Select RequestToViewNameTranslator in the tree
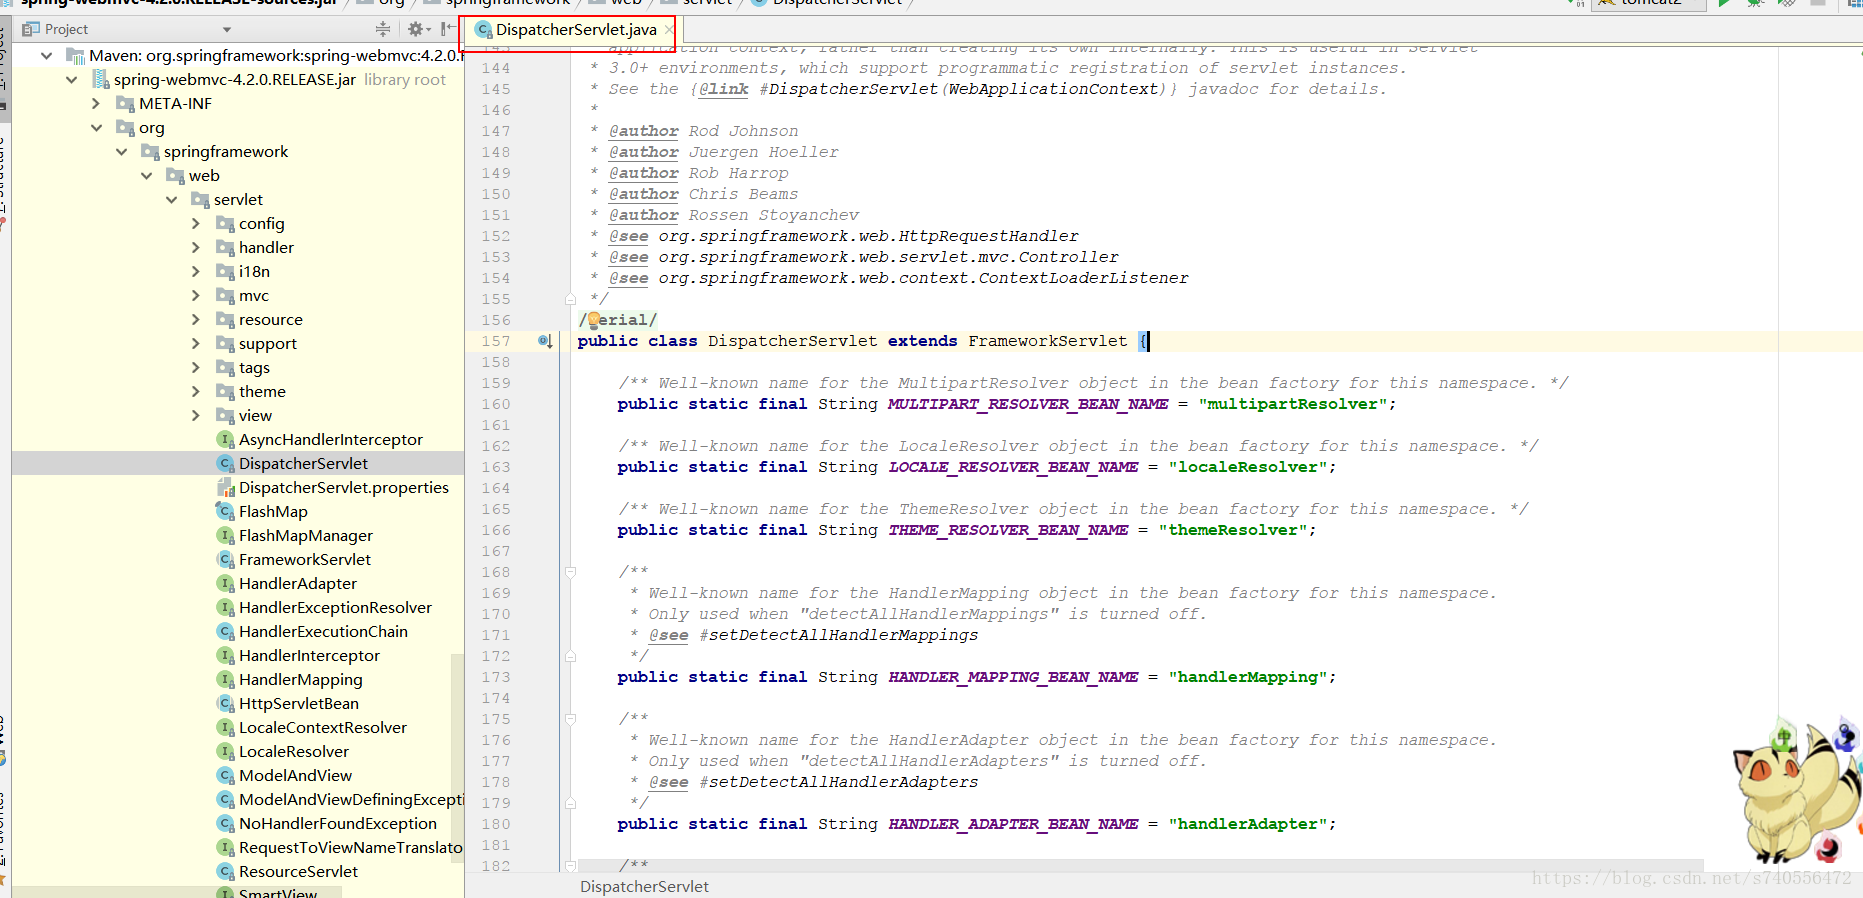Screen dimensions: 1863x898 (351, 848)
